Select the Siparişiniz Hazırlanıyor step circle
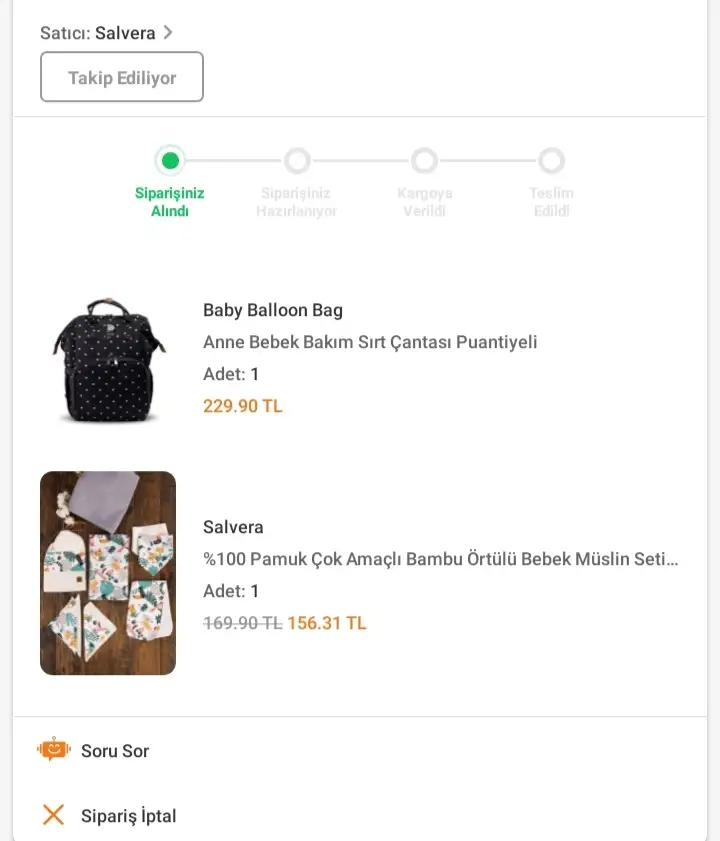 (x=297, y=160)
